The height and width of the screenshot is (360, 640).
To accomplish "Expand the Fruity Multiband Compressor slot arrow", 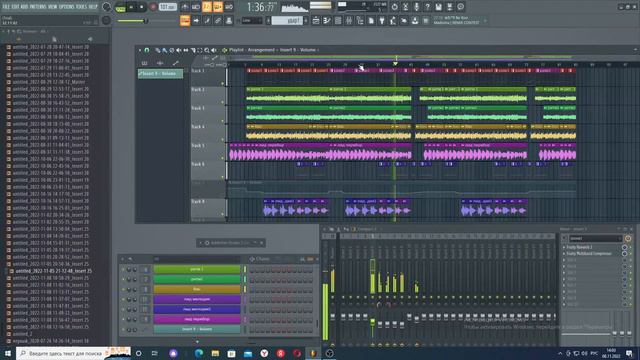I will (564, 253).
